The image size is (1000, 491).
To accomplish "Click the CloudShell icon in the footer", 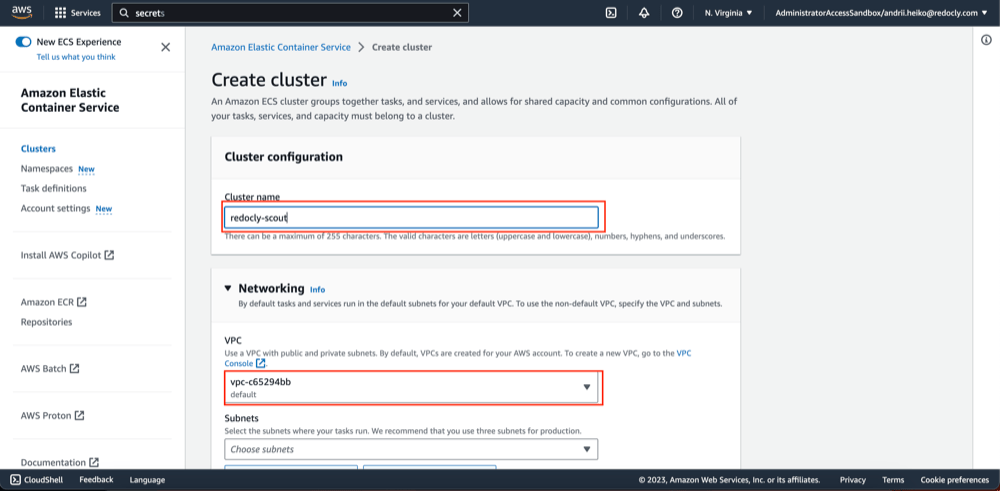I will pos(15,480).
